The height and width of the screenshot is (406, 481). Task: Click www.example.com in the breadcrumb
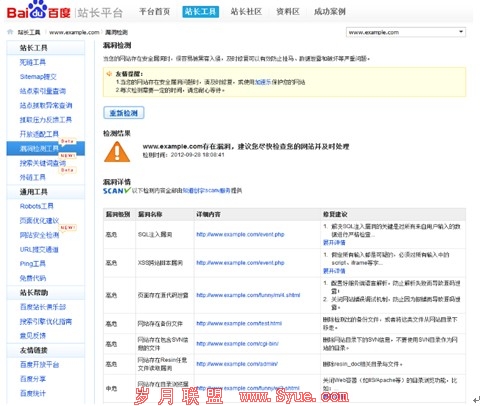pyautogui.click(x=74, y=32)
